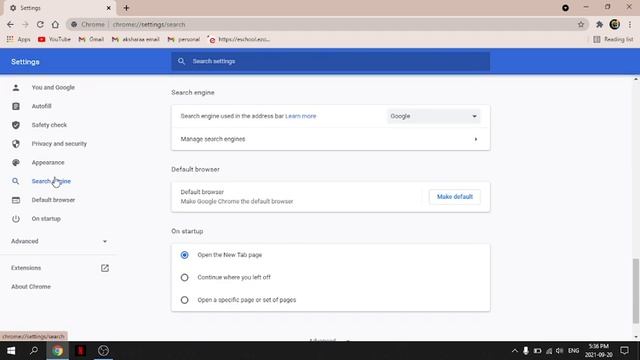Bookmark this page with the star icon
This screenshot has width=640, height=360.
tap(581, 24)
